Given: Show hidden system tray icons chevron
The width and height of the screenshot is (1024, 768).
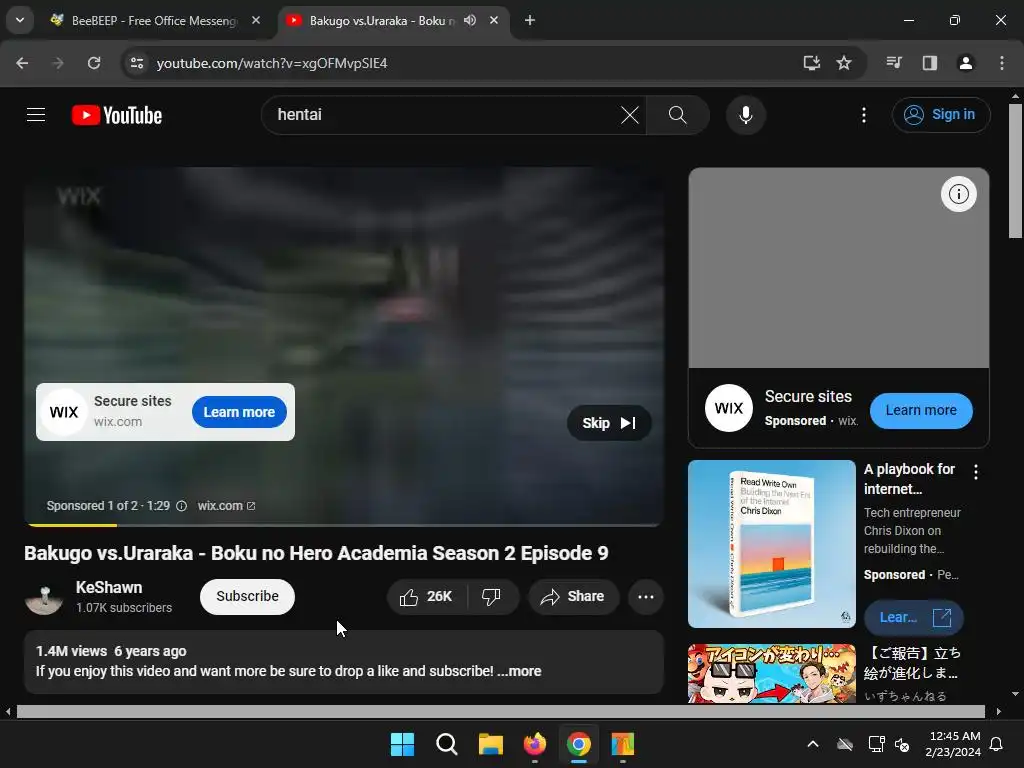Looking at the screenshot, I should pos(812,744).
